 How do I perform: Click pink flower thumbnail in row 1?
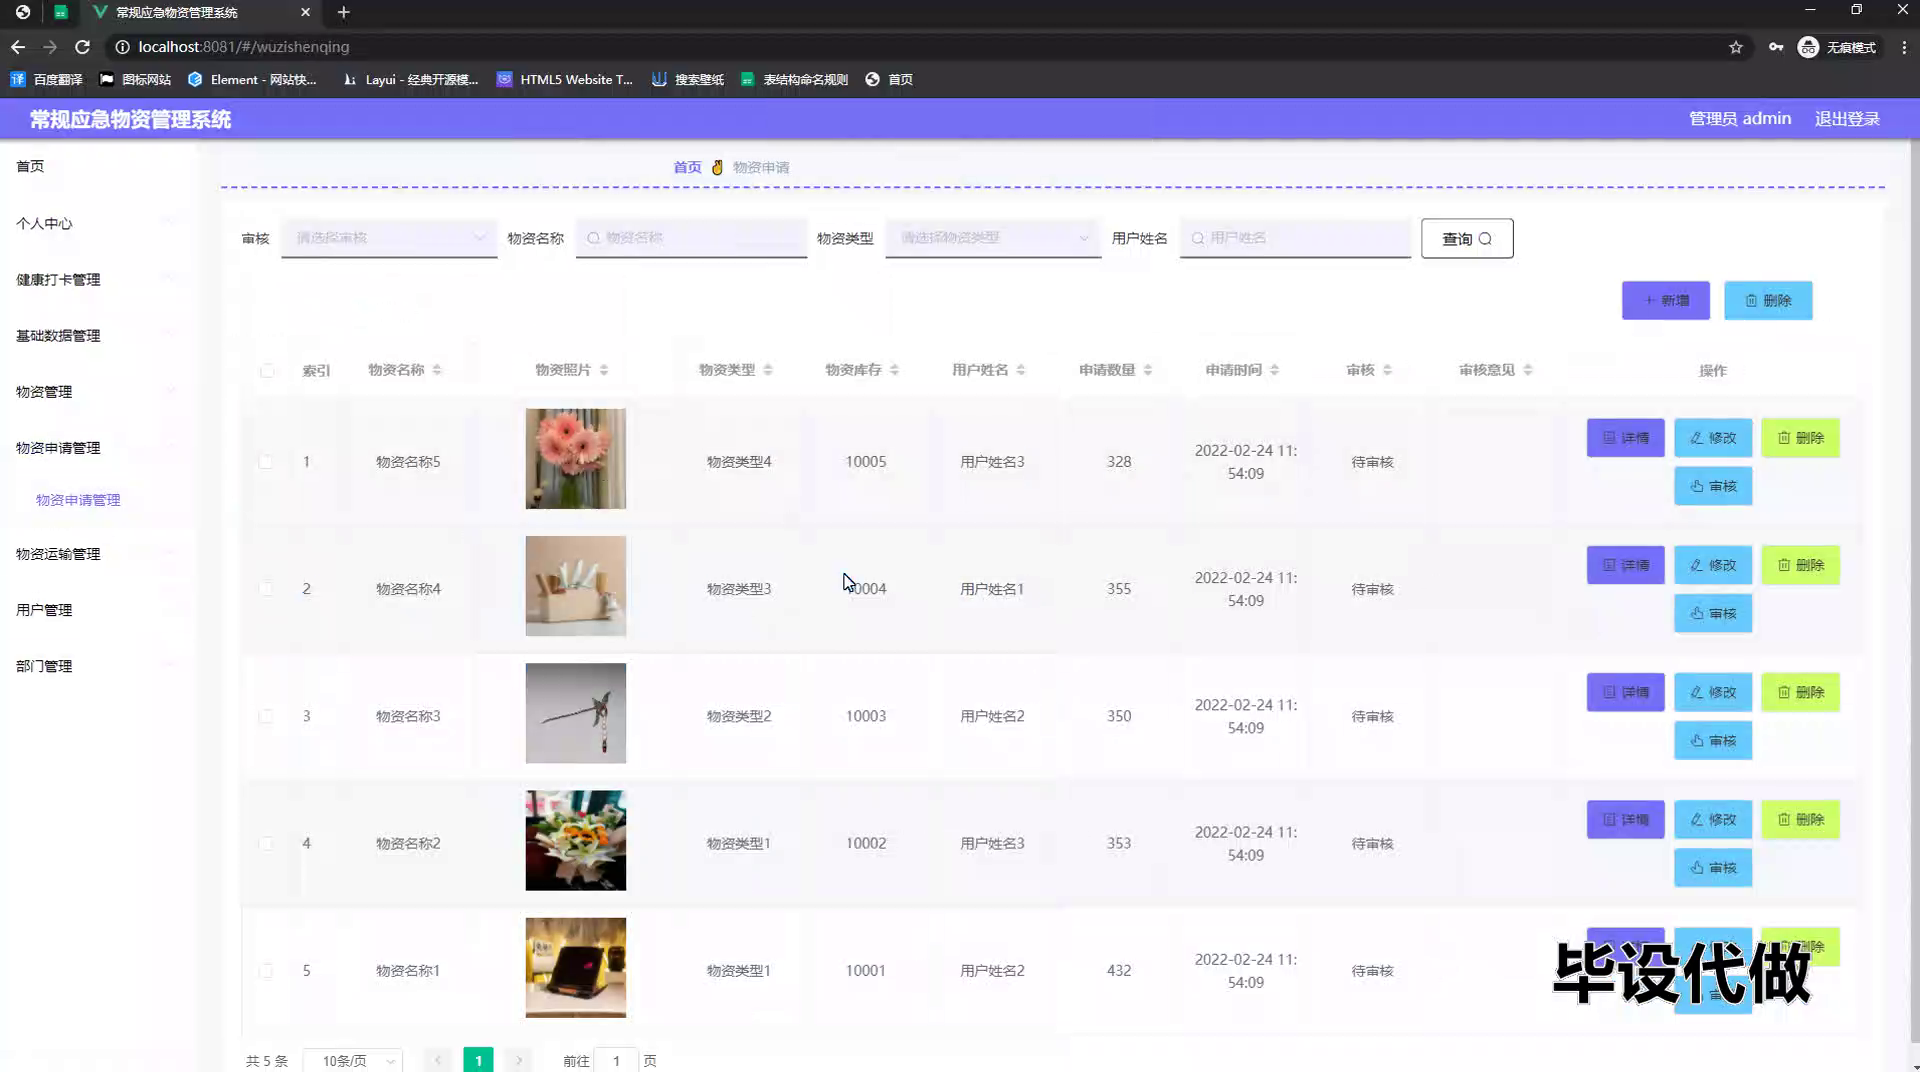576,459
